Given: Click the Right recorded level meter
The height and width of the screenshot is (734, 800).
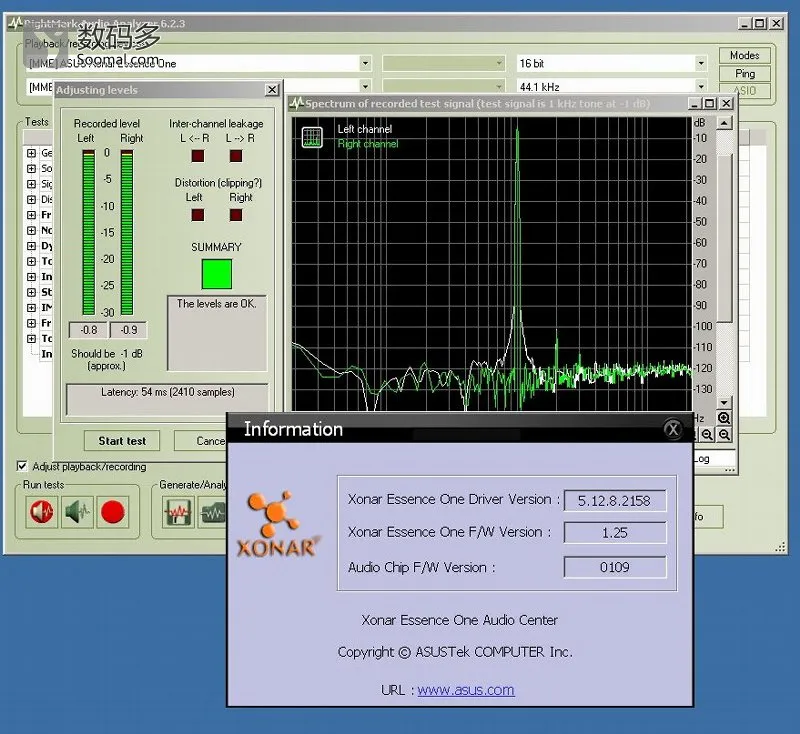Looking at the screenshot, I should tap(127, 233).
